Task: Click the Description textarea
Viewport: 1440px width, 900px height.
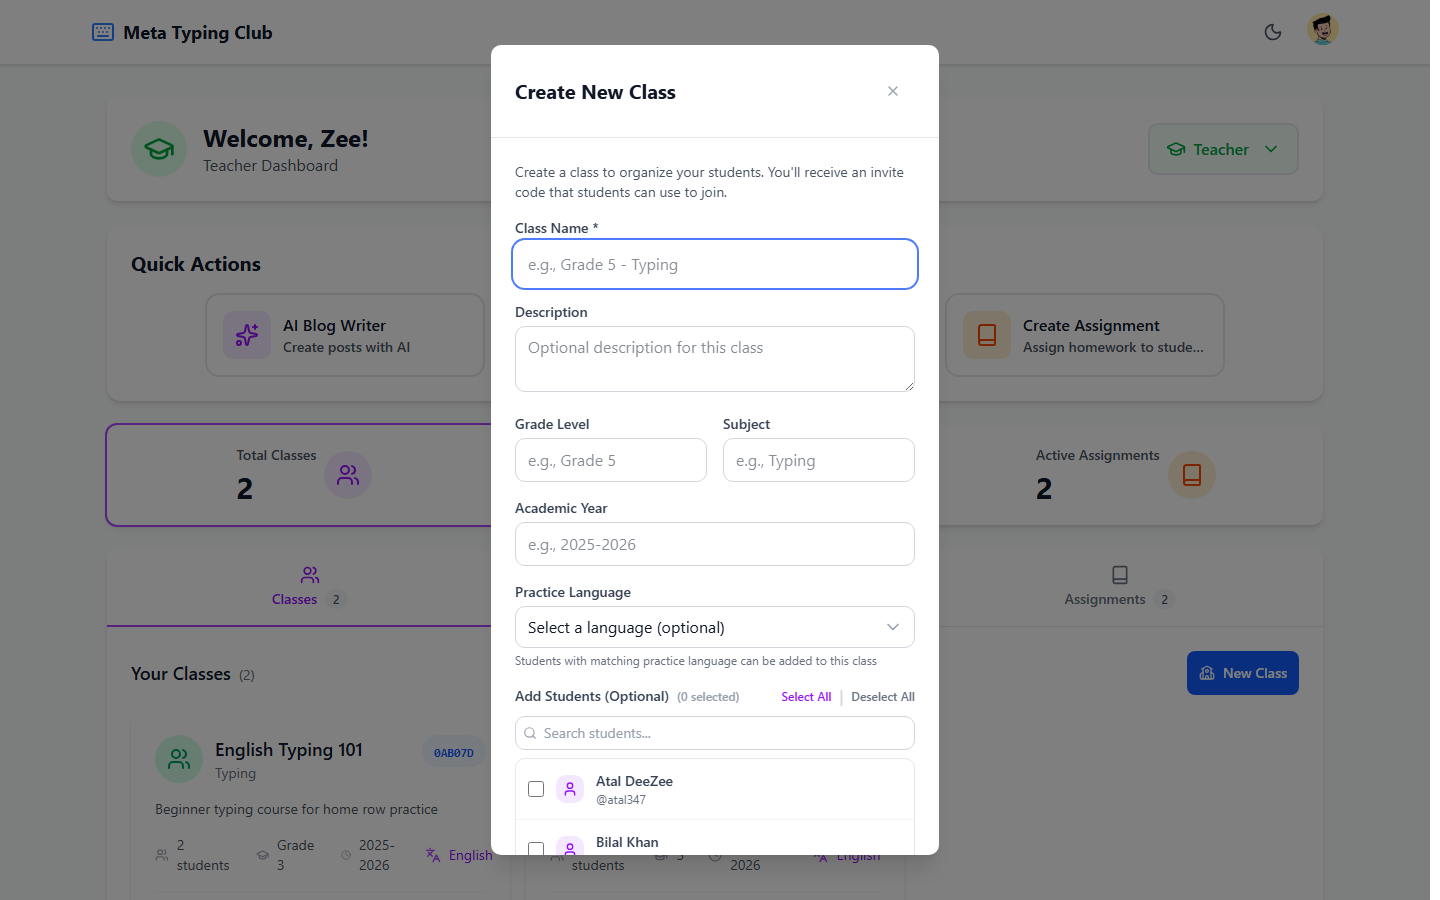Action: tap(715, 359)
